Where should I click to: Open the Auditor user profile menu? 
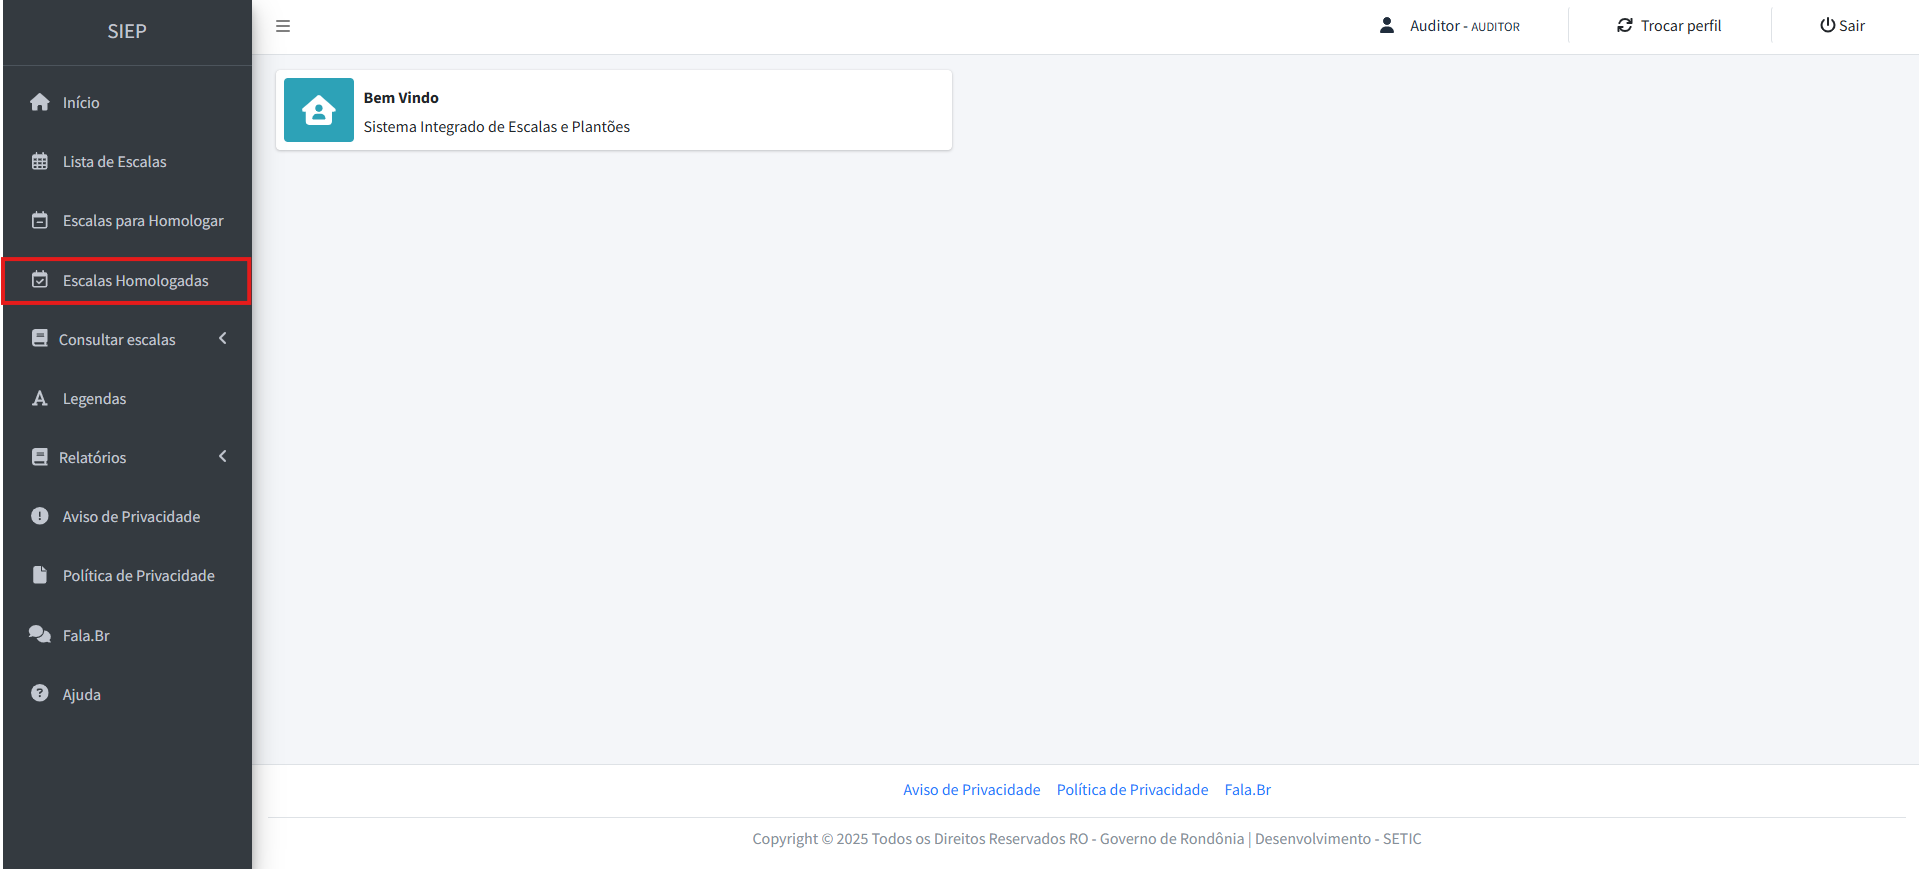click(x=1450, y=26)
